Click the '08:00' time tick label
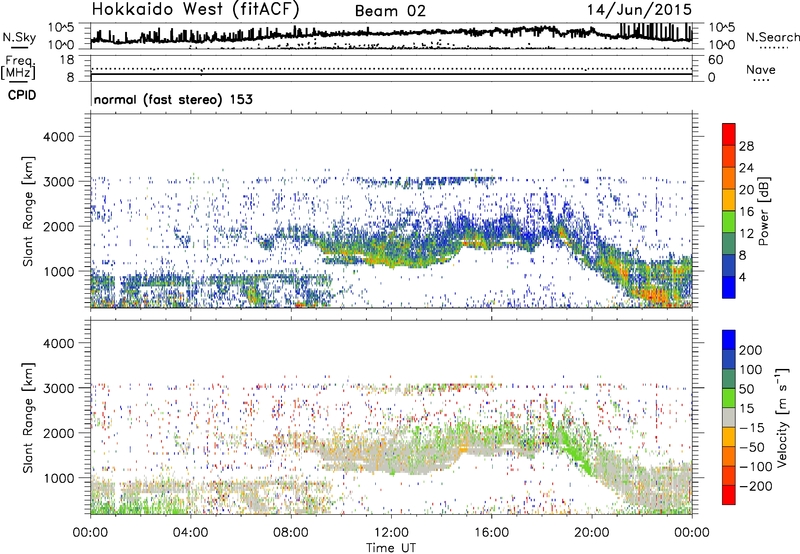 coord(291,532)
